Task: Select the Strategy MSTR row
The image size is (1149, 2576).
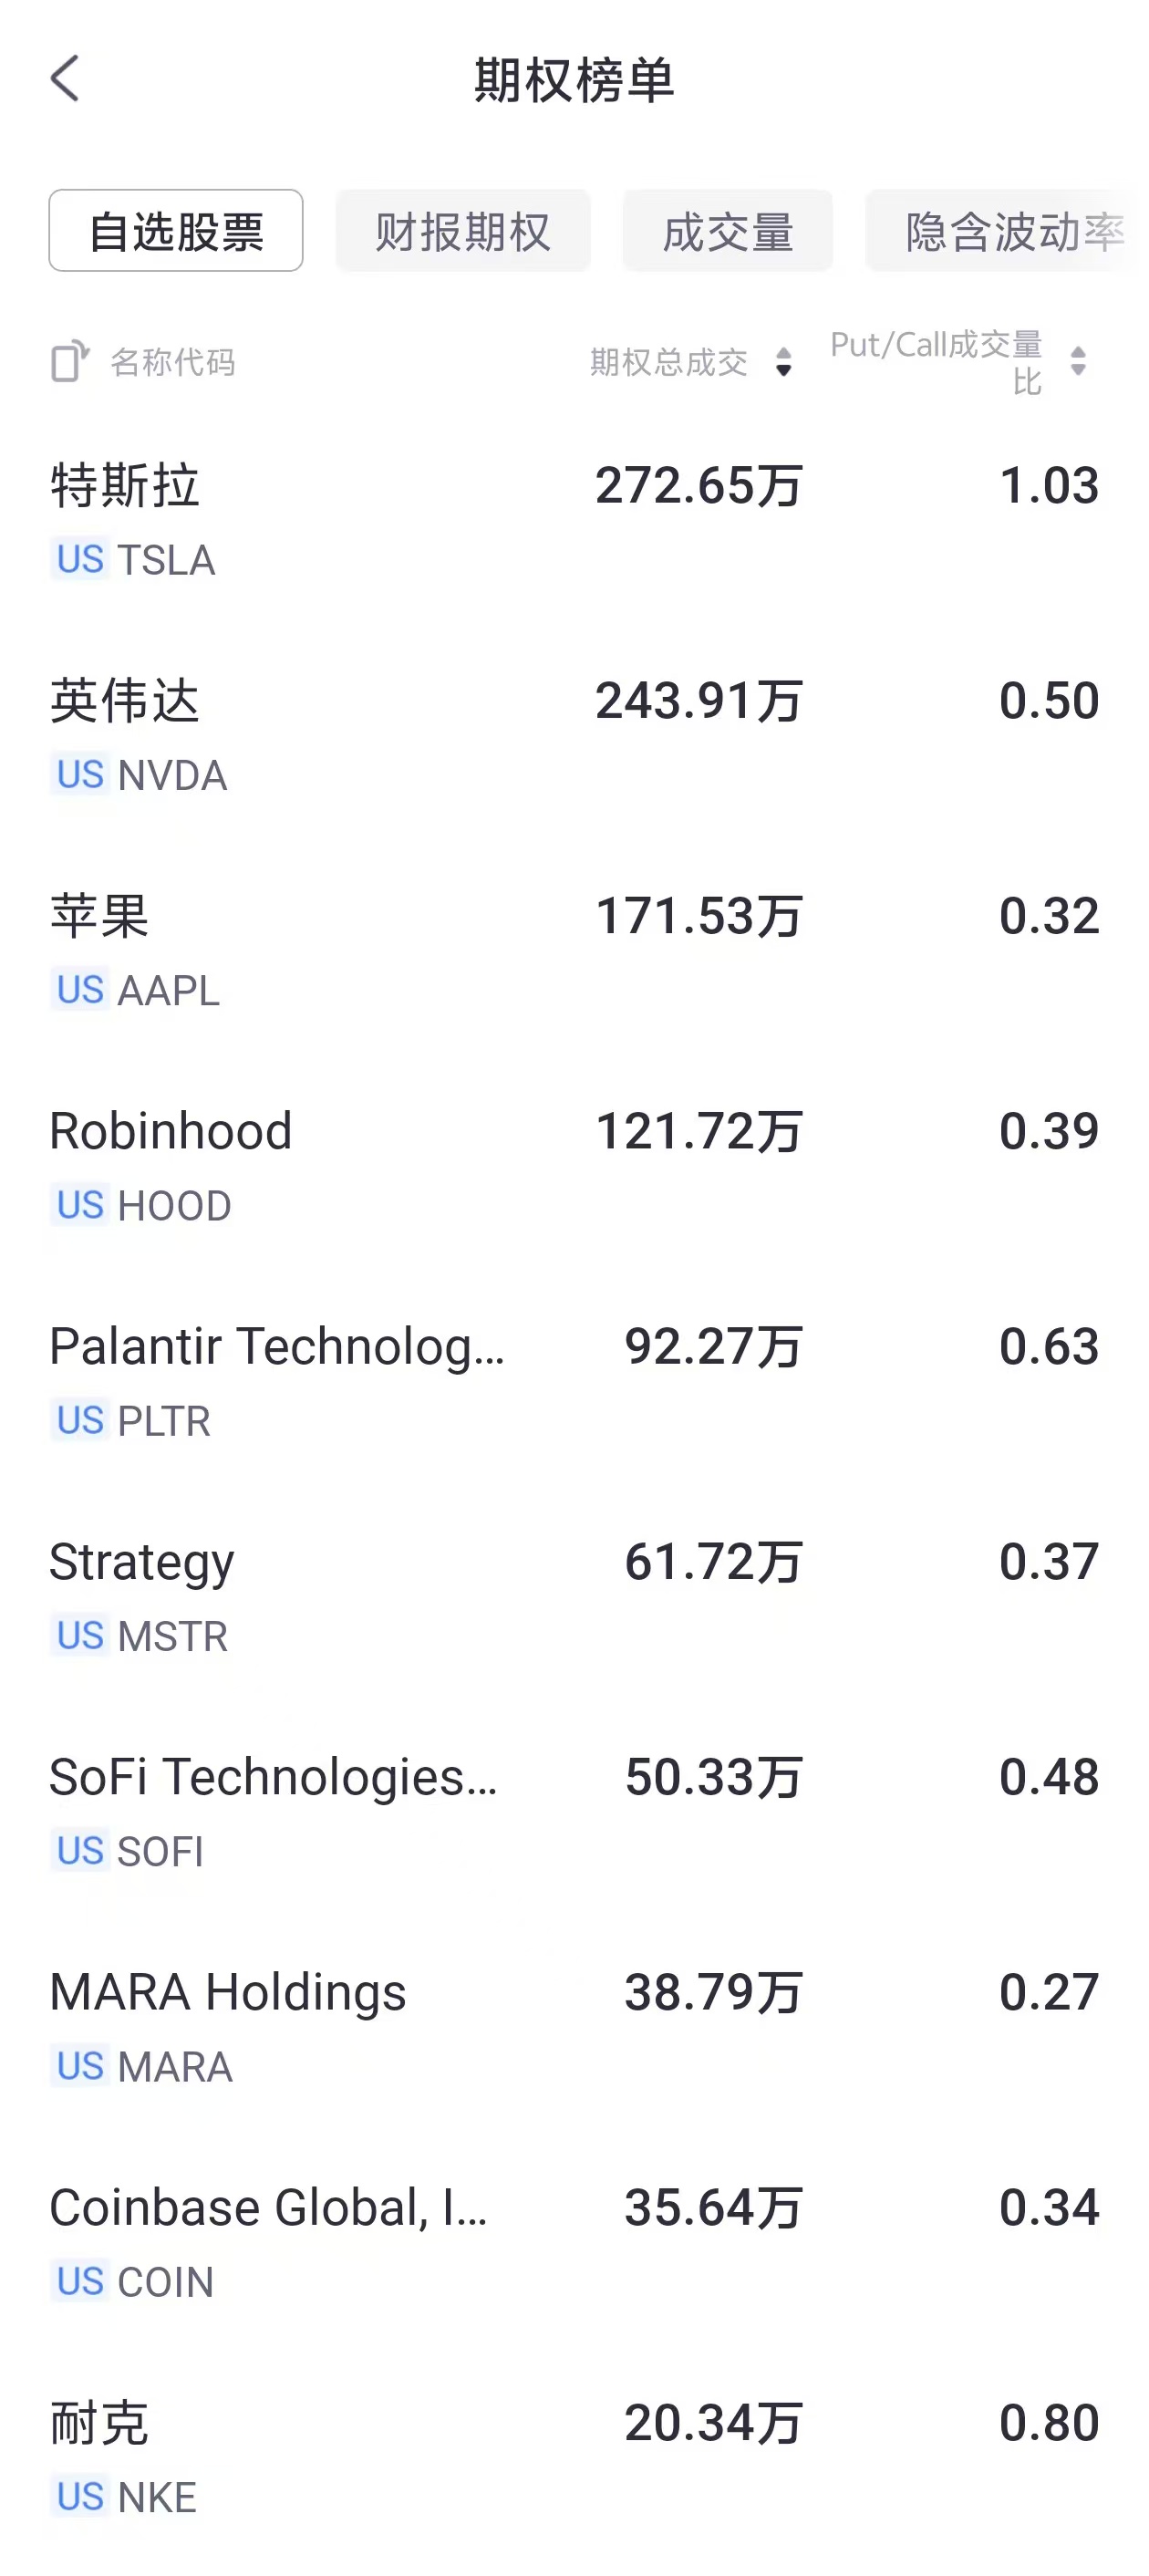Action: 574,1597
